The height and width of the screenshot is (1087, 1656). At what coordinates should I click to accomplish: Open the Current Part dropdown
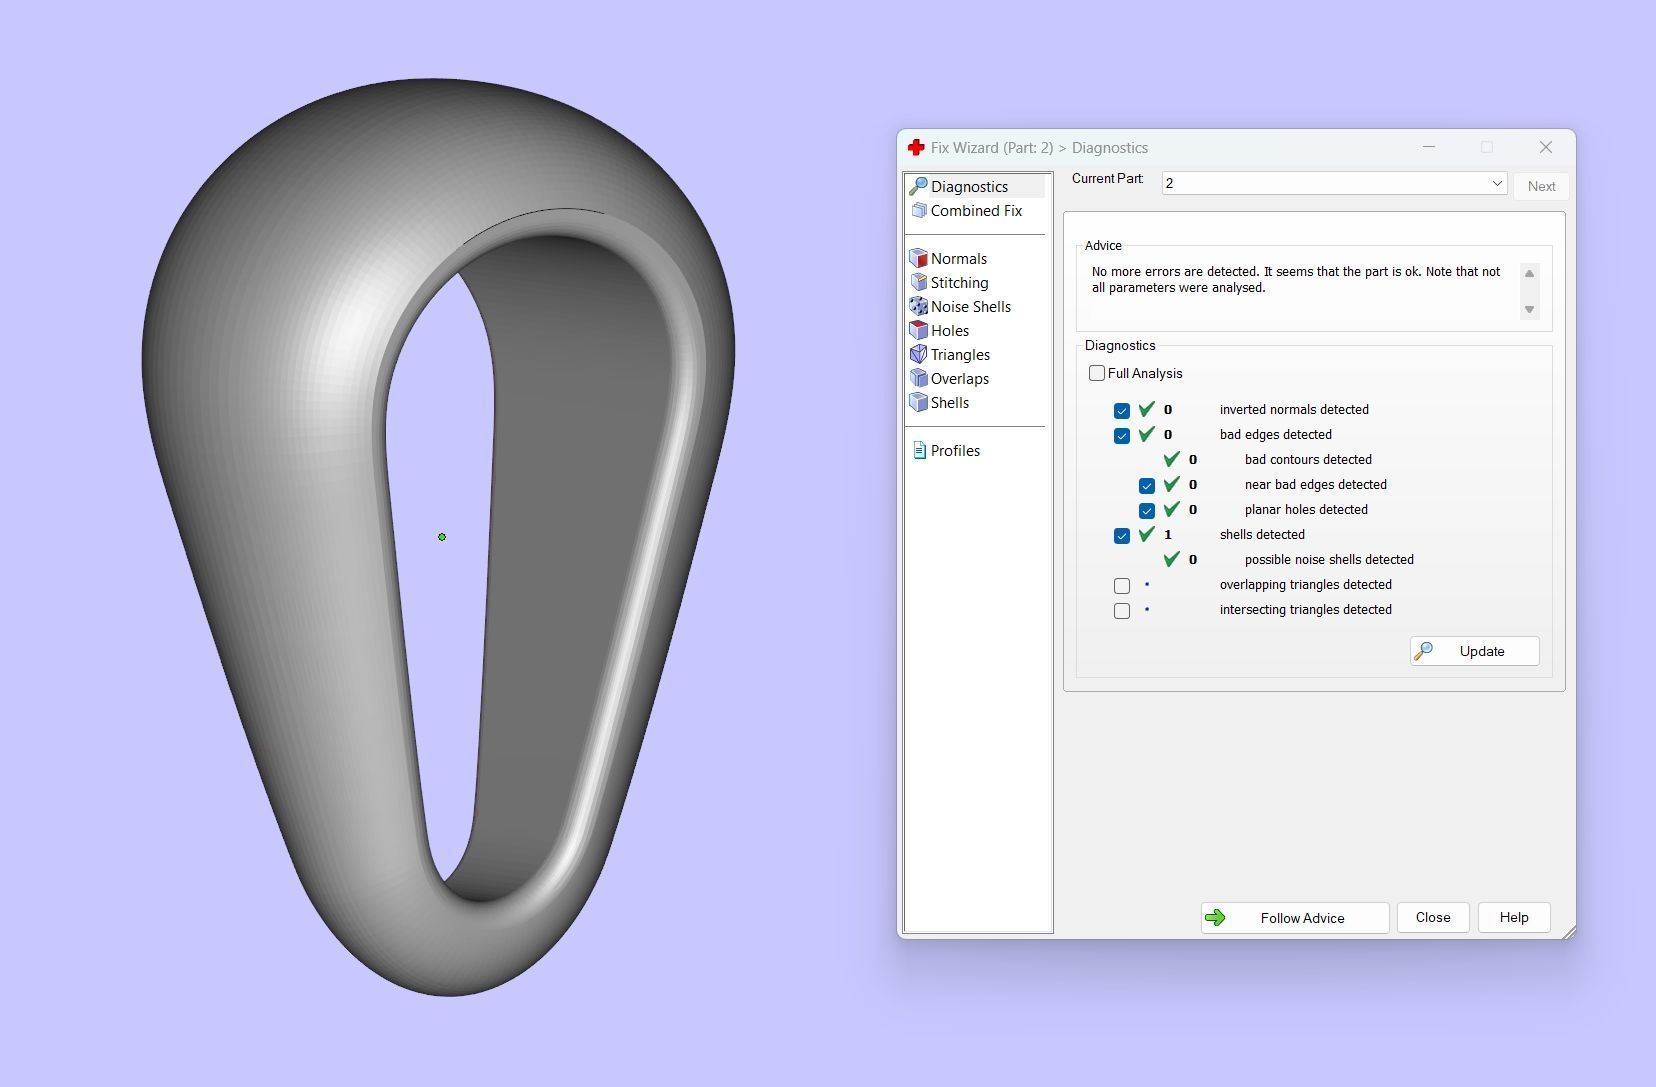pos(1334,183)
